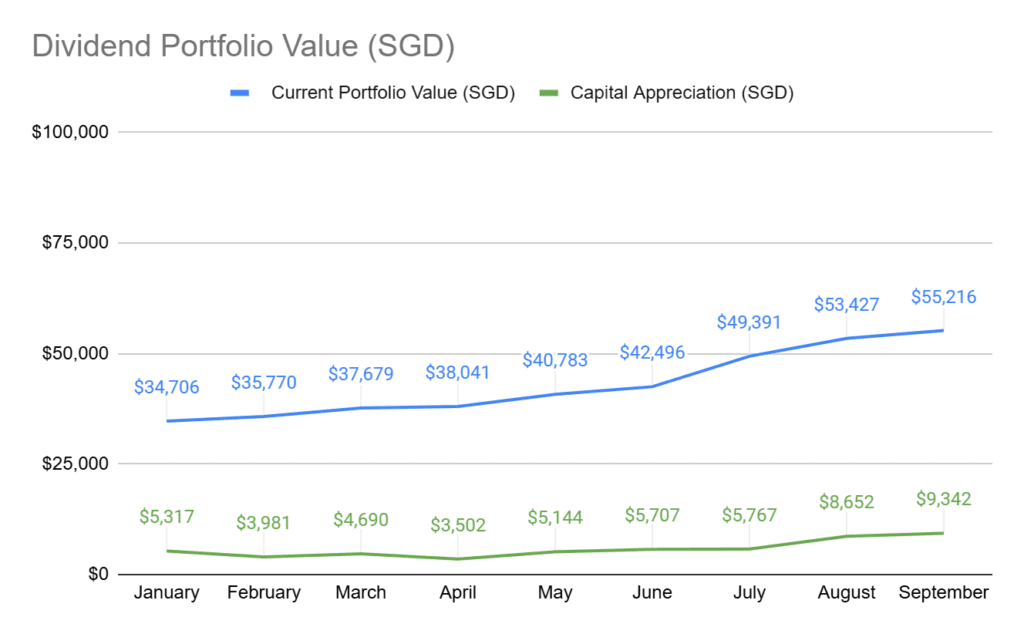
Task: Select the Current Portfolio Value legend label
Action: click(x=392, y=93)
